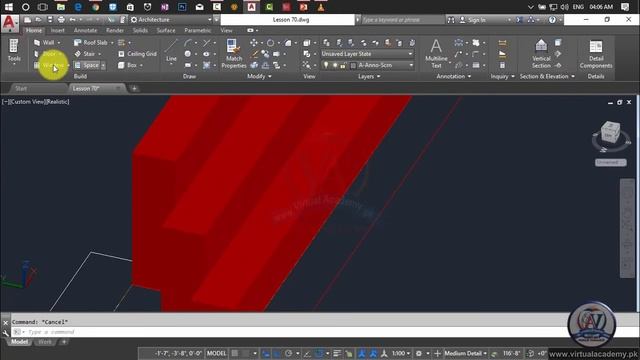Image resolution: width=640 pixels, height=360 pixels.
Task: Switch to the Render ribbon tab
Action: coord(115,31)
